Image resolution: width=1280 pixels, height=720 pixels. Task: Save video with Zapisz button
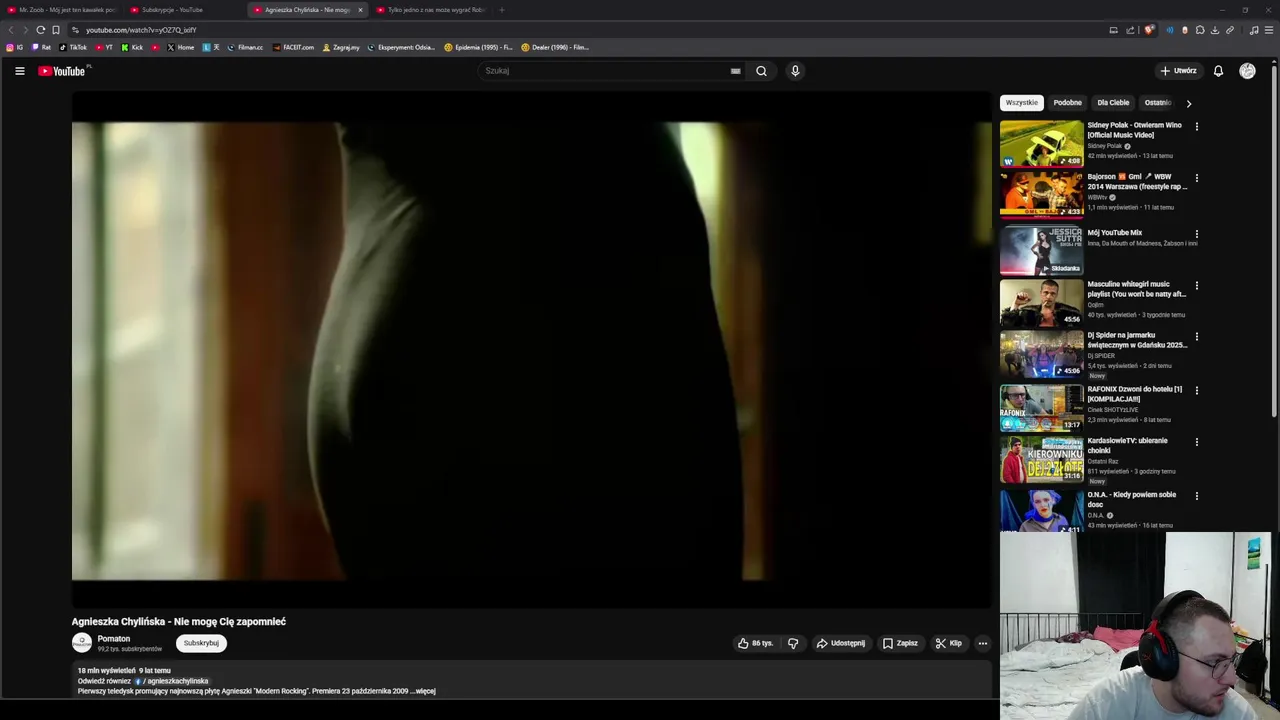[900, 643]
